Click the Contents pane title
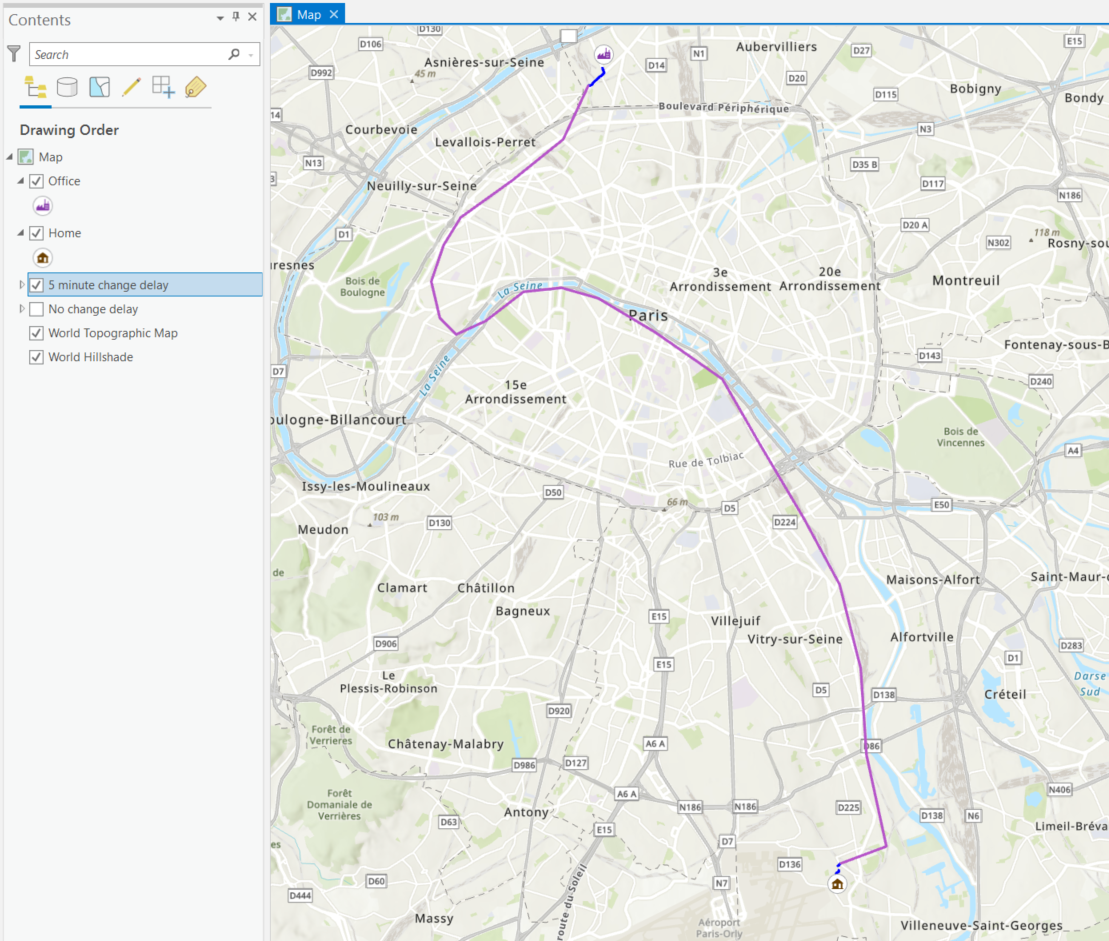Viewport: 1109px width, 941px height. coord(40,20)
